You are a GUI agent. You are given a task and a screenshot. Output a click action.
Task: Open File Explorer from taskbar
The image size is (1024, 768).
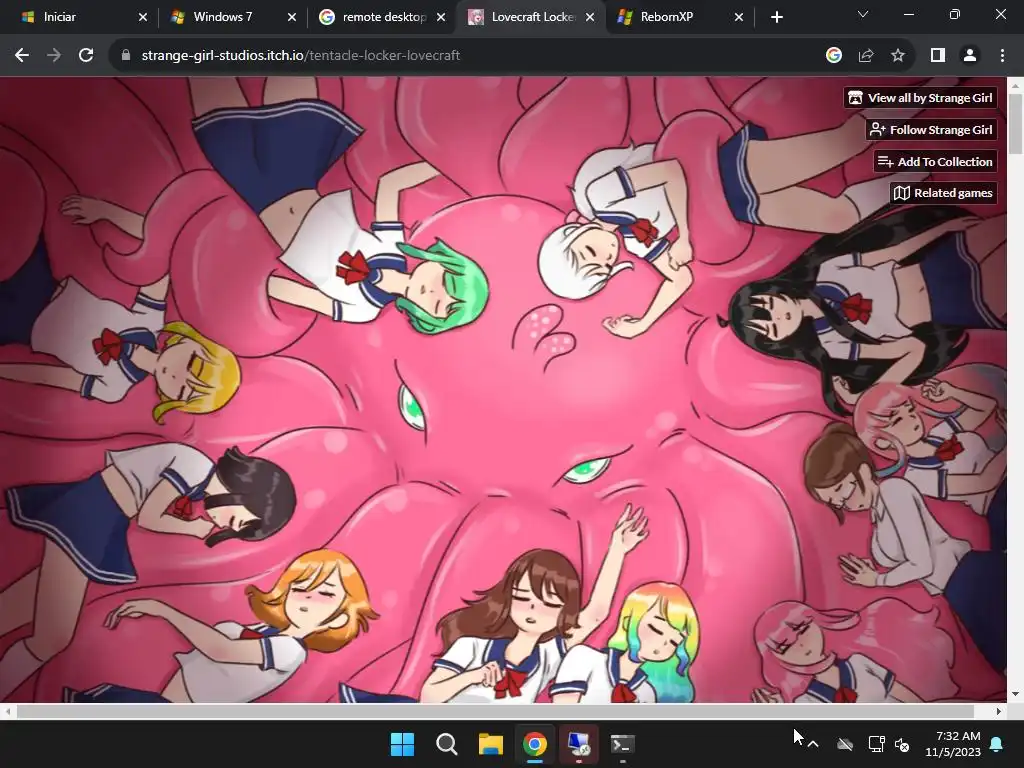[490, 744]
